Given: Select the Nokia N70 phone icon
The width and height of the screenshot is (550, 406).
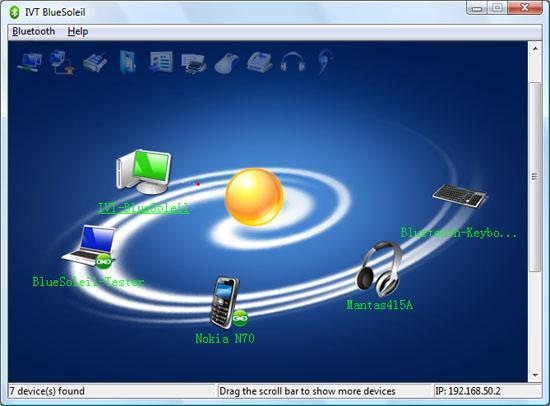Looking at the screenshot, I should tap(225, 302).
